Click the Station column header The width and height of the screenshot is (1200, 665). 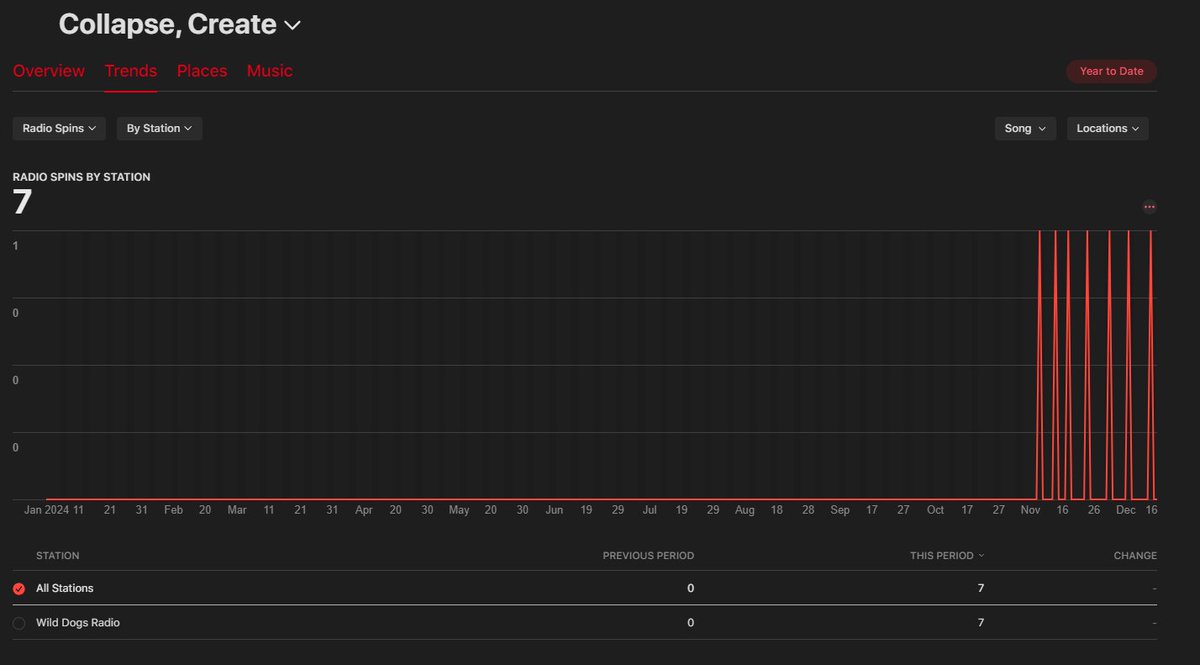tap(57, 556)
